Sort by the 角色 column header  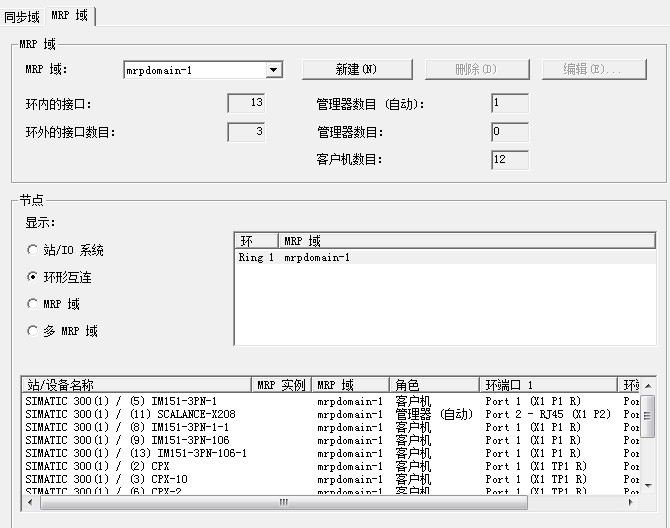tap(434, 385)
